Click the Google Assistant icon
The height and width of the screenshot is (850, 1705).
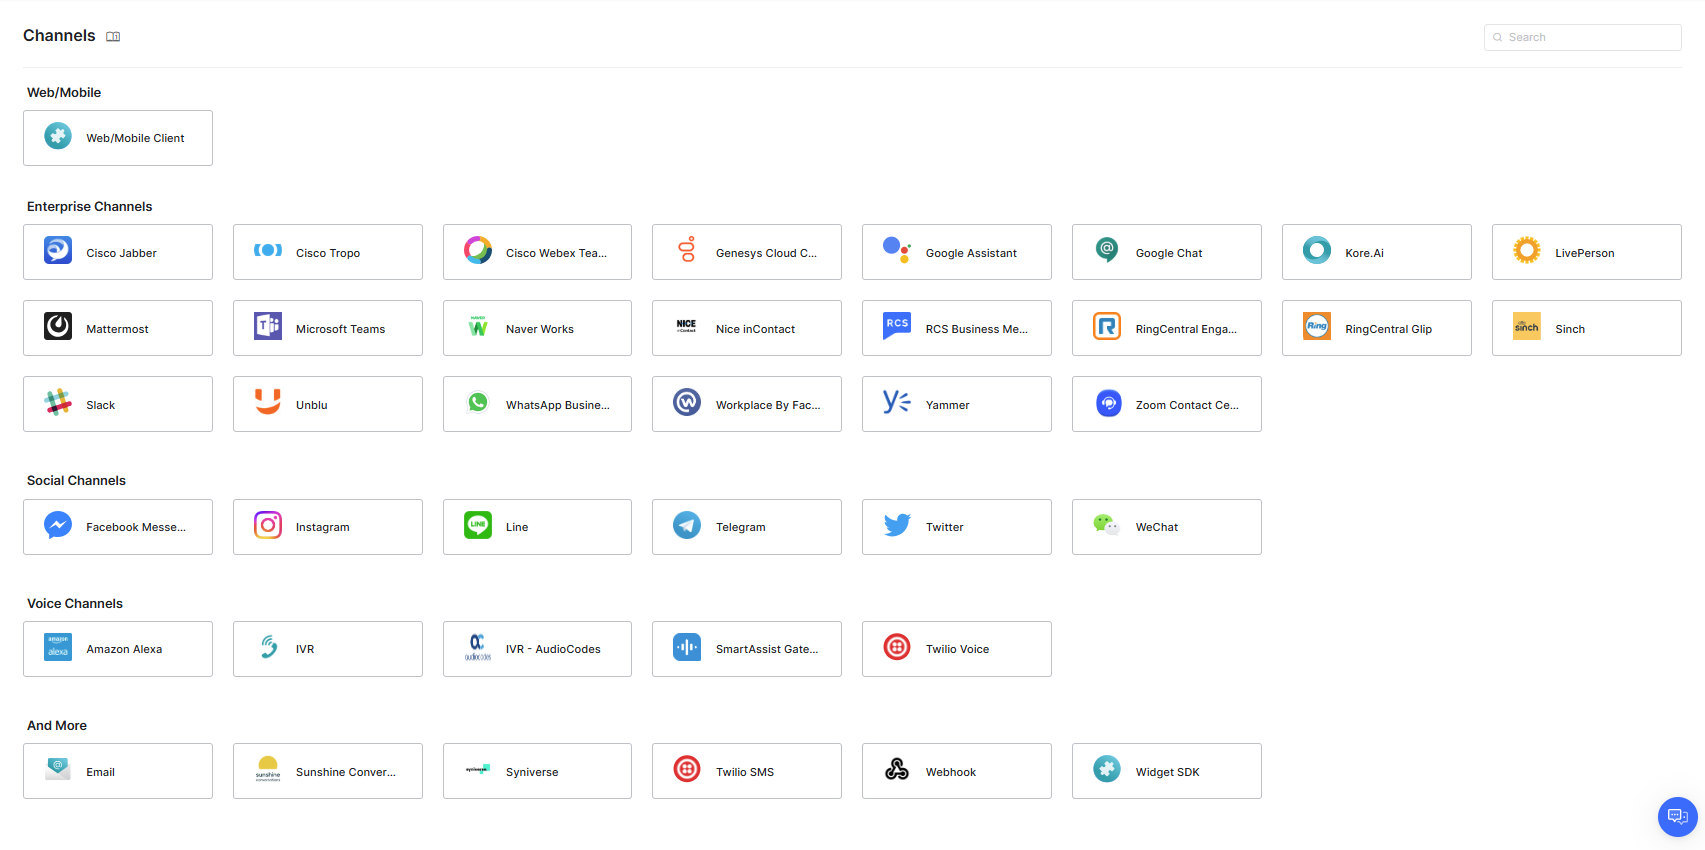(897, 251)
